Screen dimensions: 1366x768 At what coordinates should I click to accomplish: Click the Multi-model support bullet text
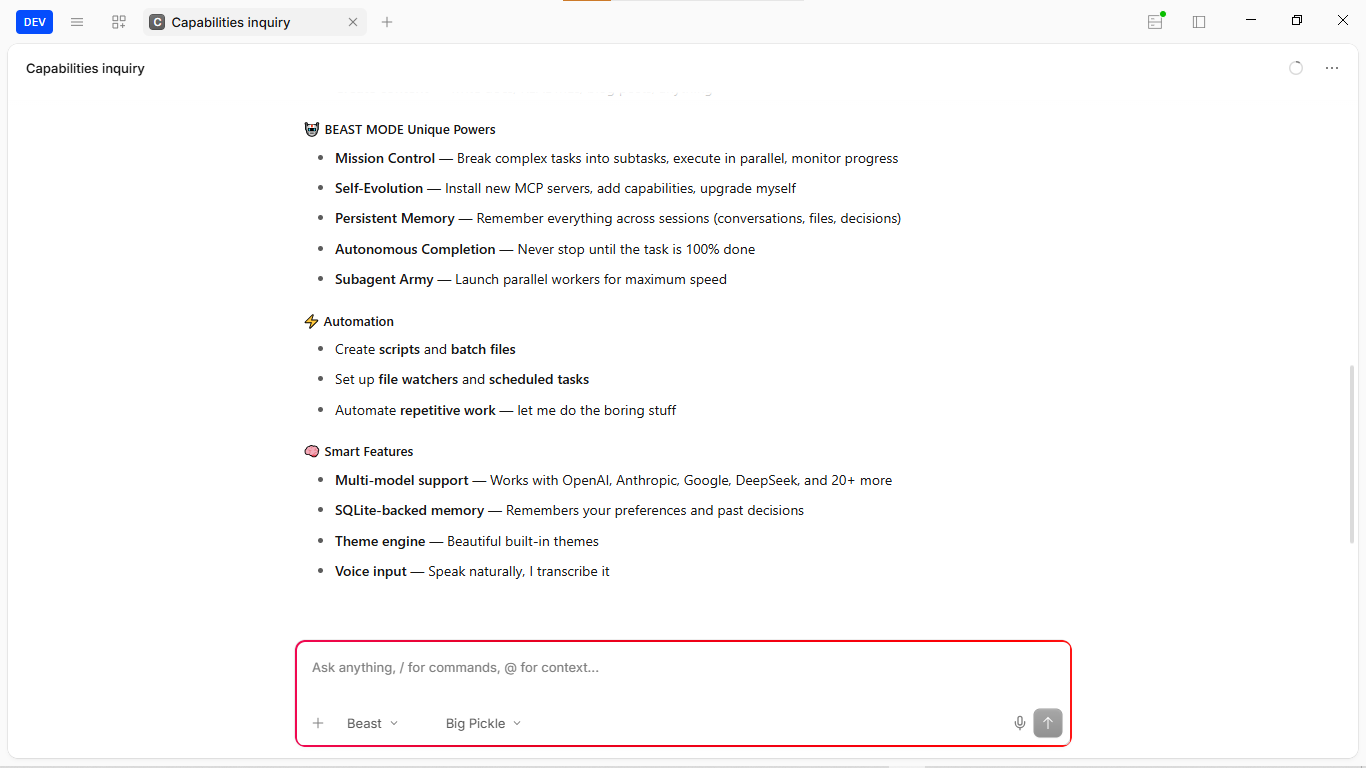tap(614, 480)
